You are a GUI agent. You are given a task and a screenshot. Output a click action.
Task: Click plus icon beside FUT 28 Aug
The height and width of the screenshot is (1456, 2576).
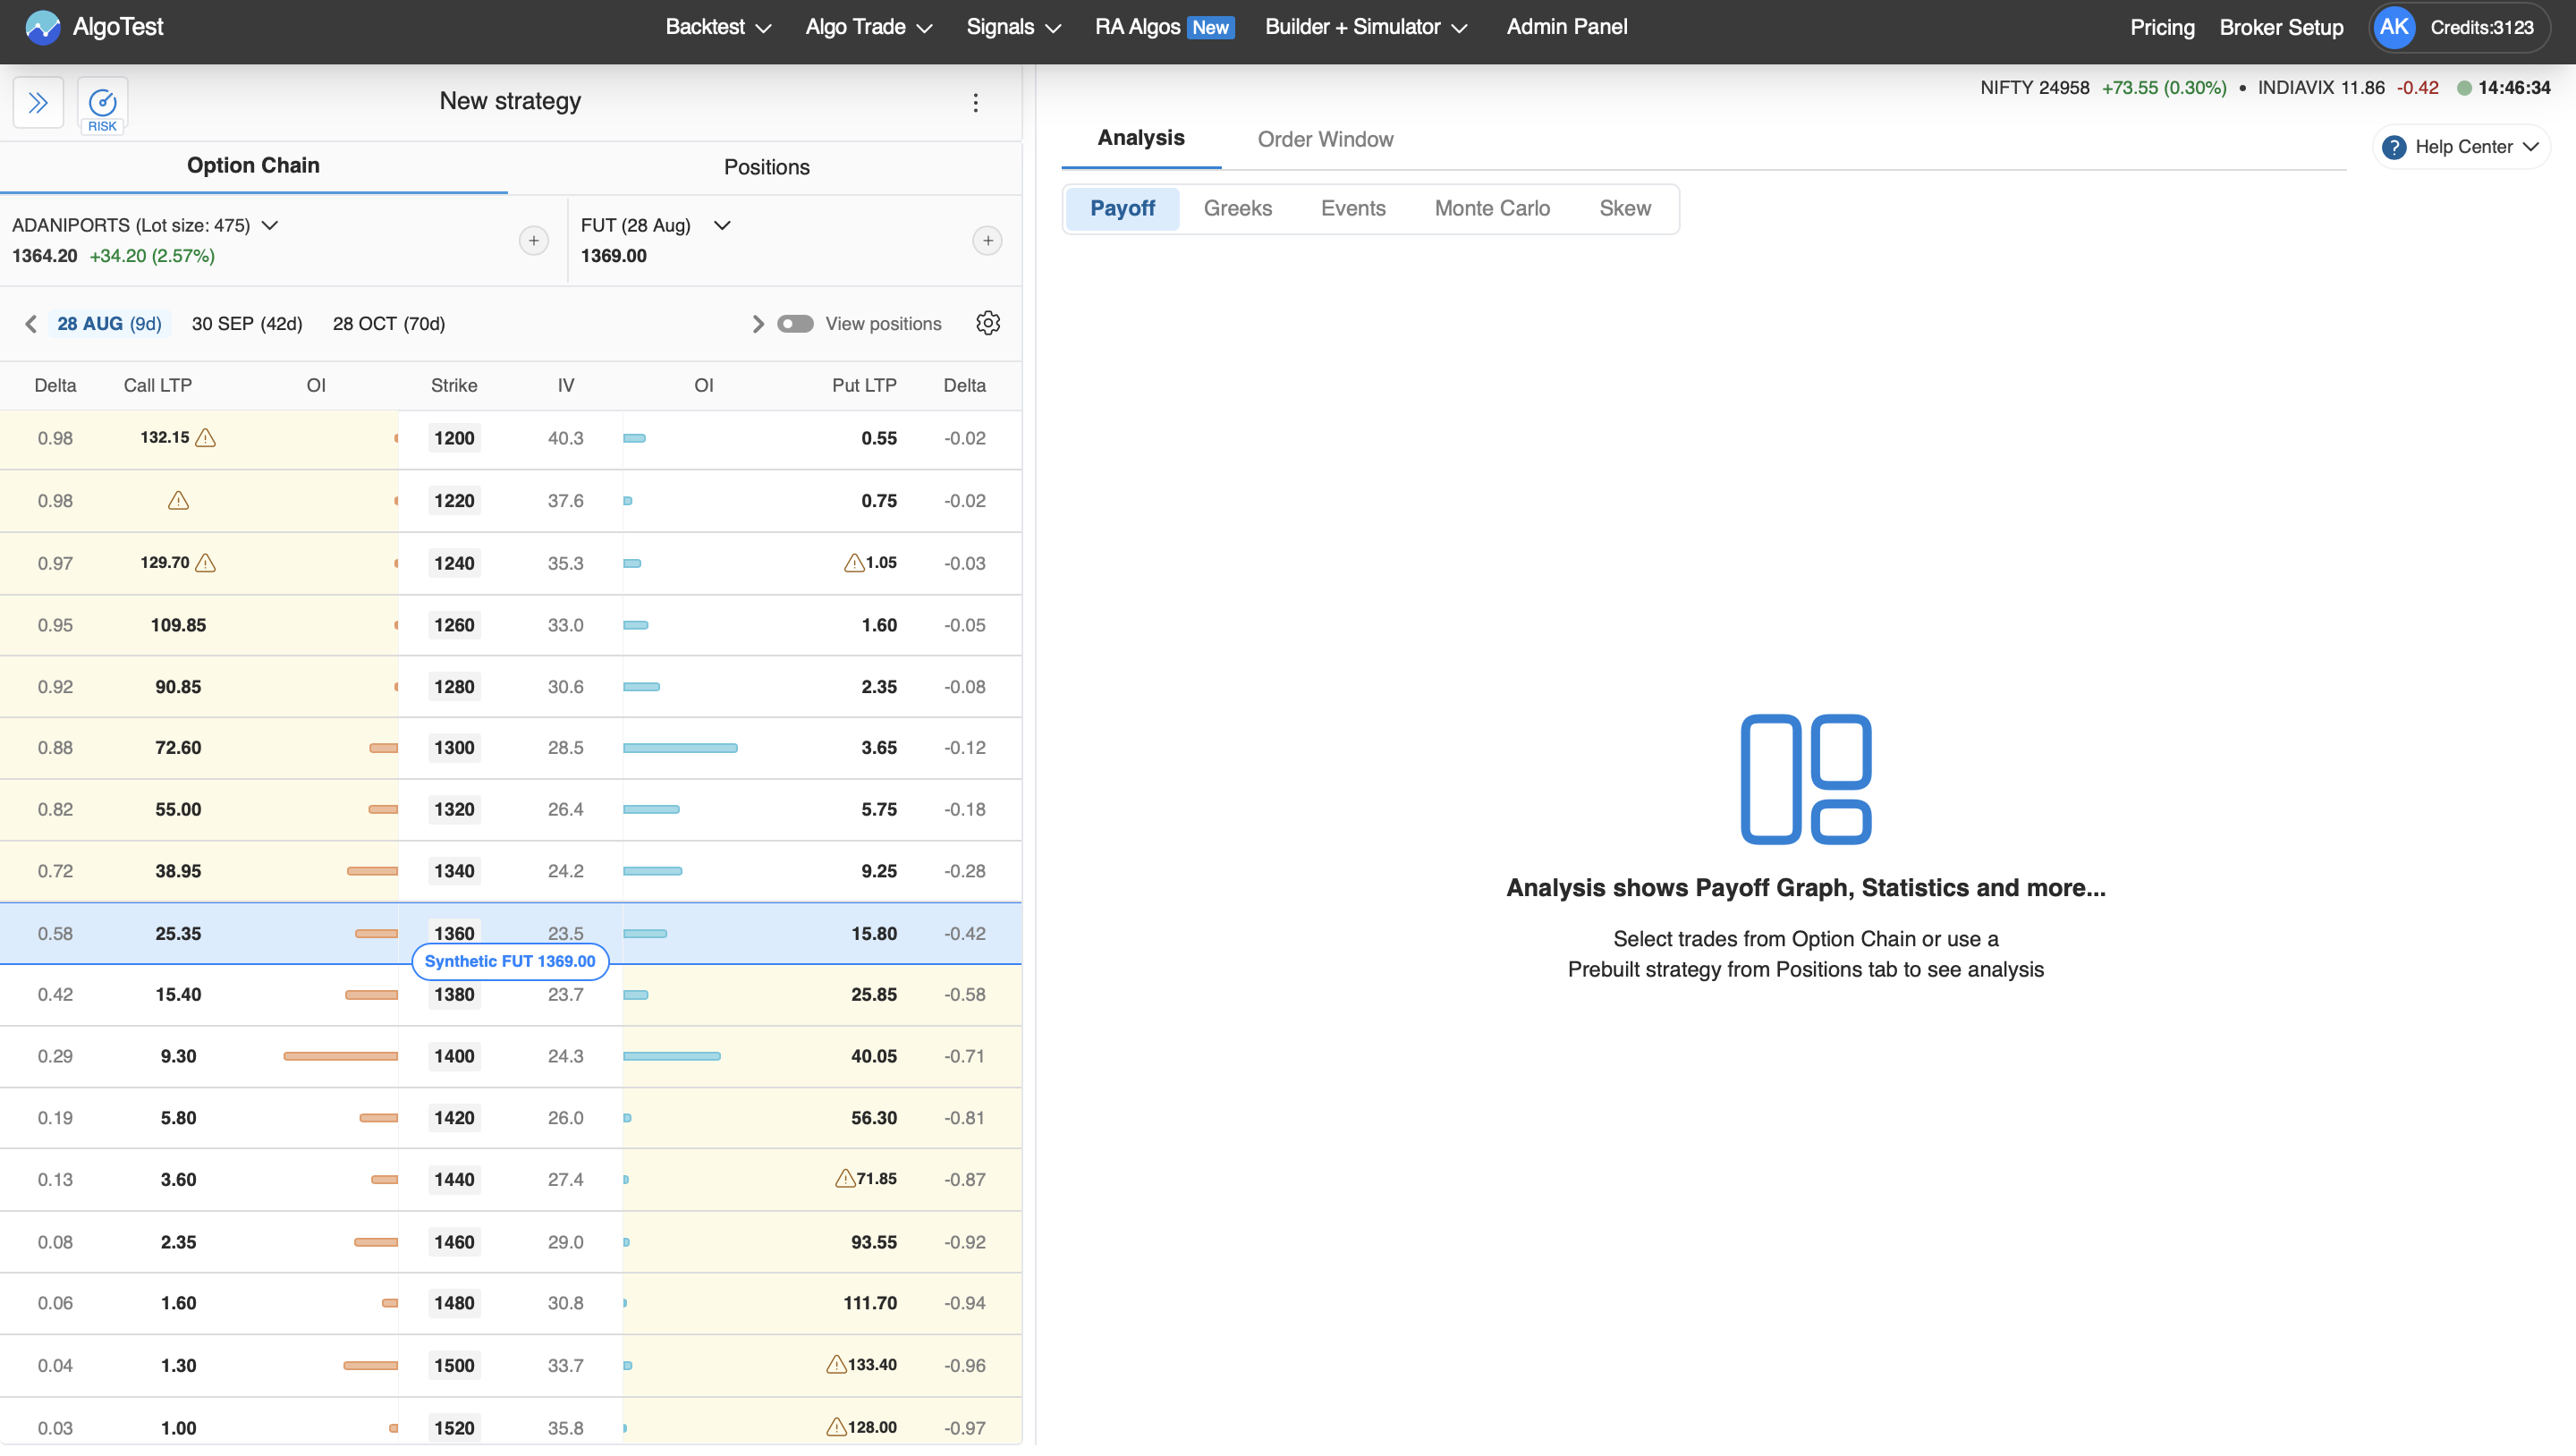point(987,240)
